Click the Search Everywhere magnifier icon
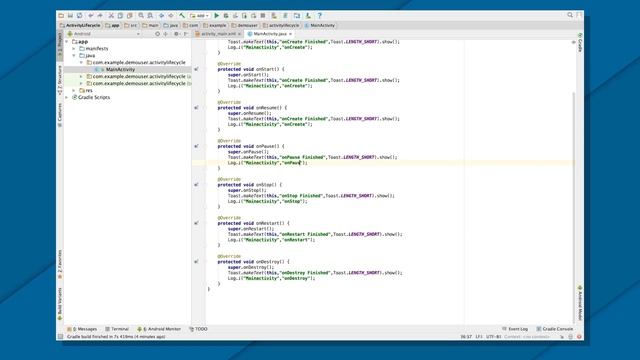640x360 pixels. (570, 15)
